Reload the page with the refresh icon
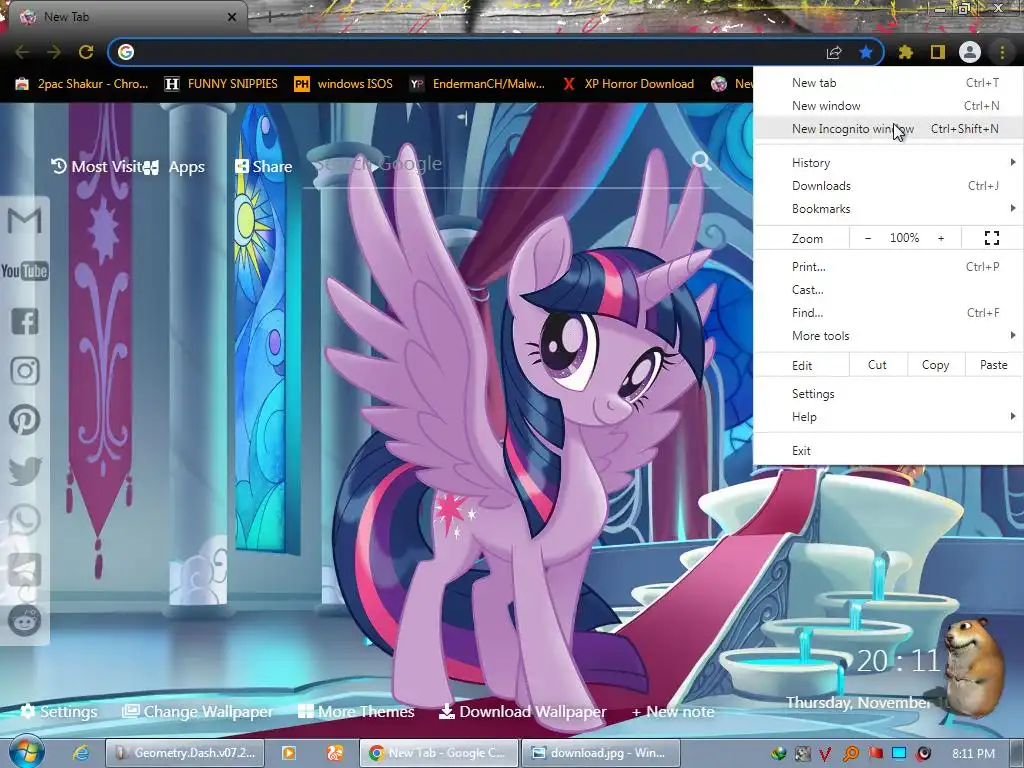Screen dimensions: 1024x768 pyautogui.click(x=86, y=52)
